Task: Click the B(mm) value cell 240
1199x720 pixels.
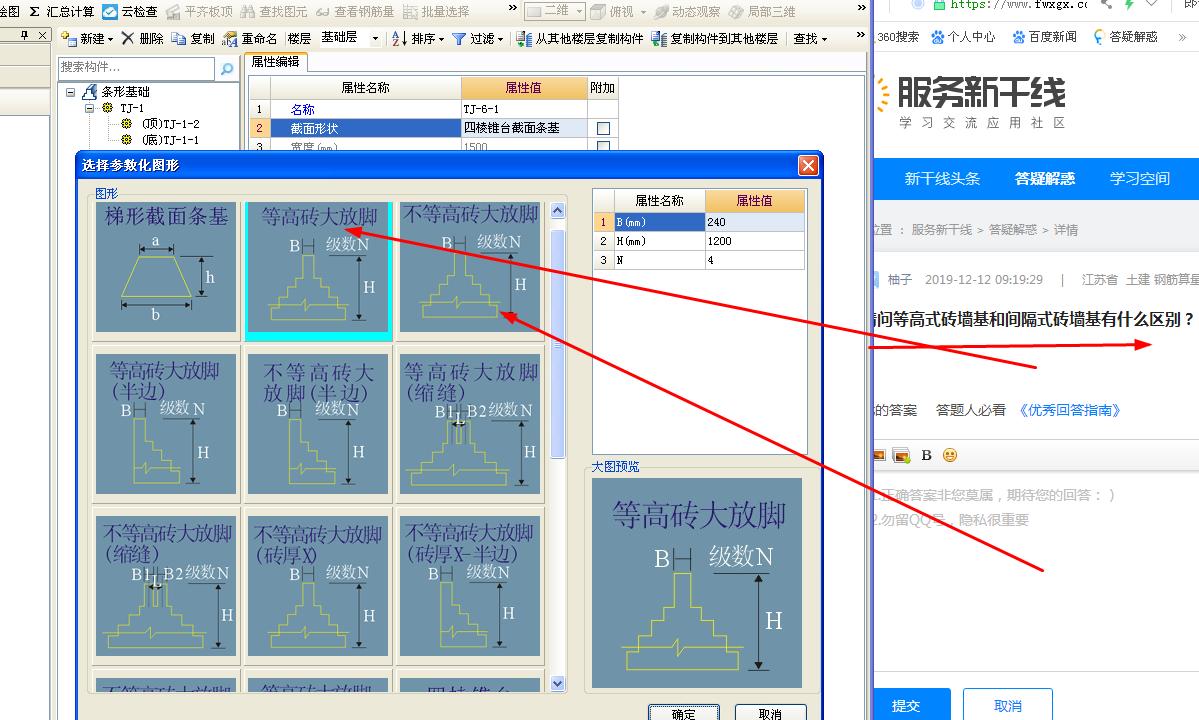Action: coord(754,222)
